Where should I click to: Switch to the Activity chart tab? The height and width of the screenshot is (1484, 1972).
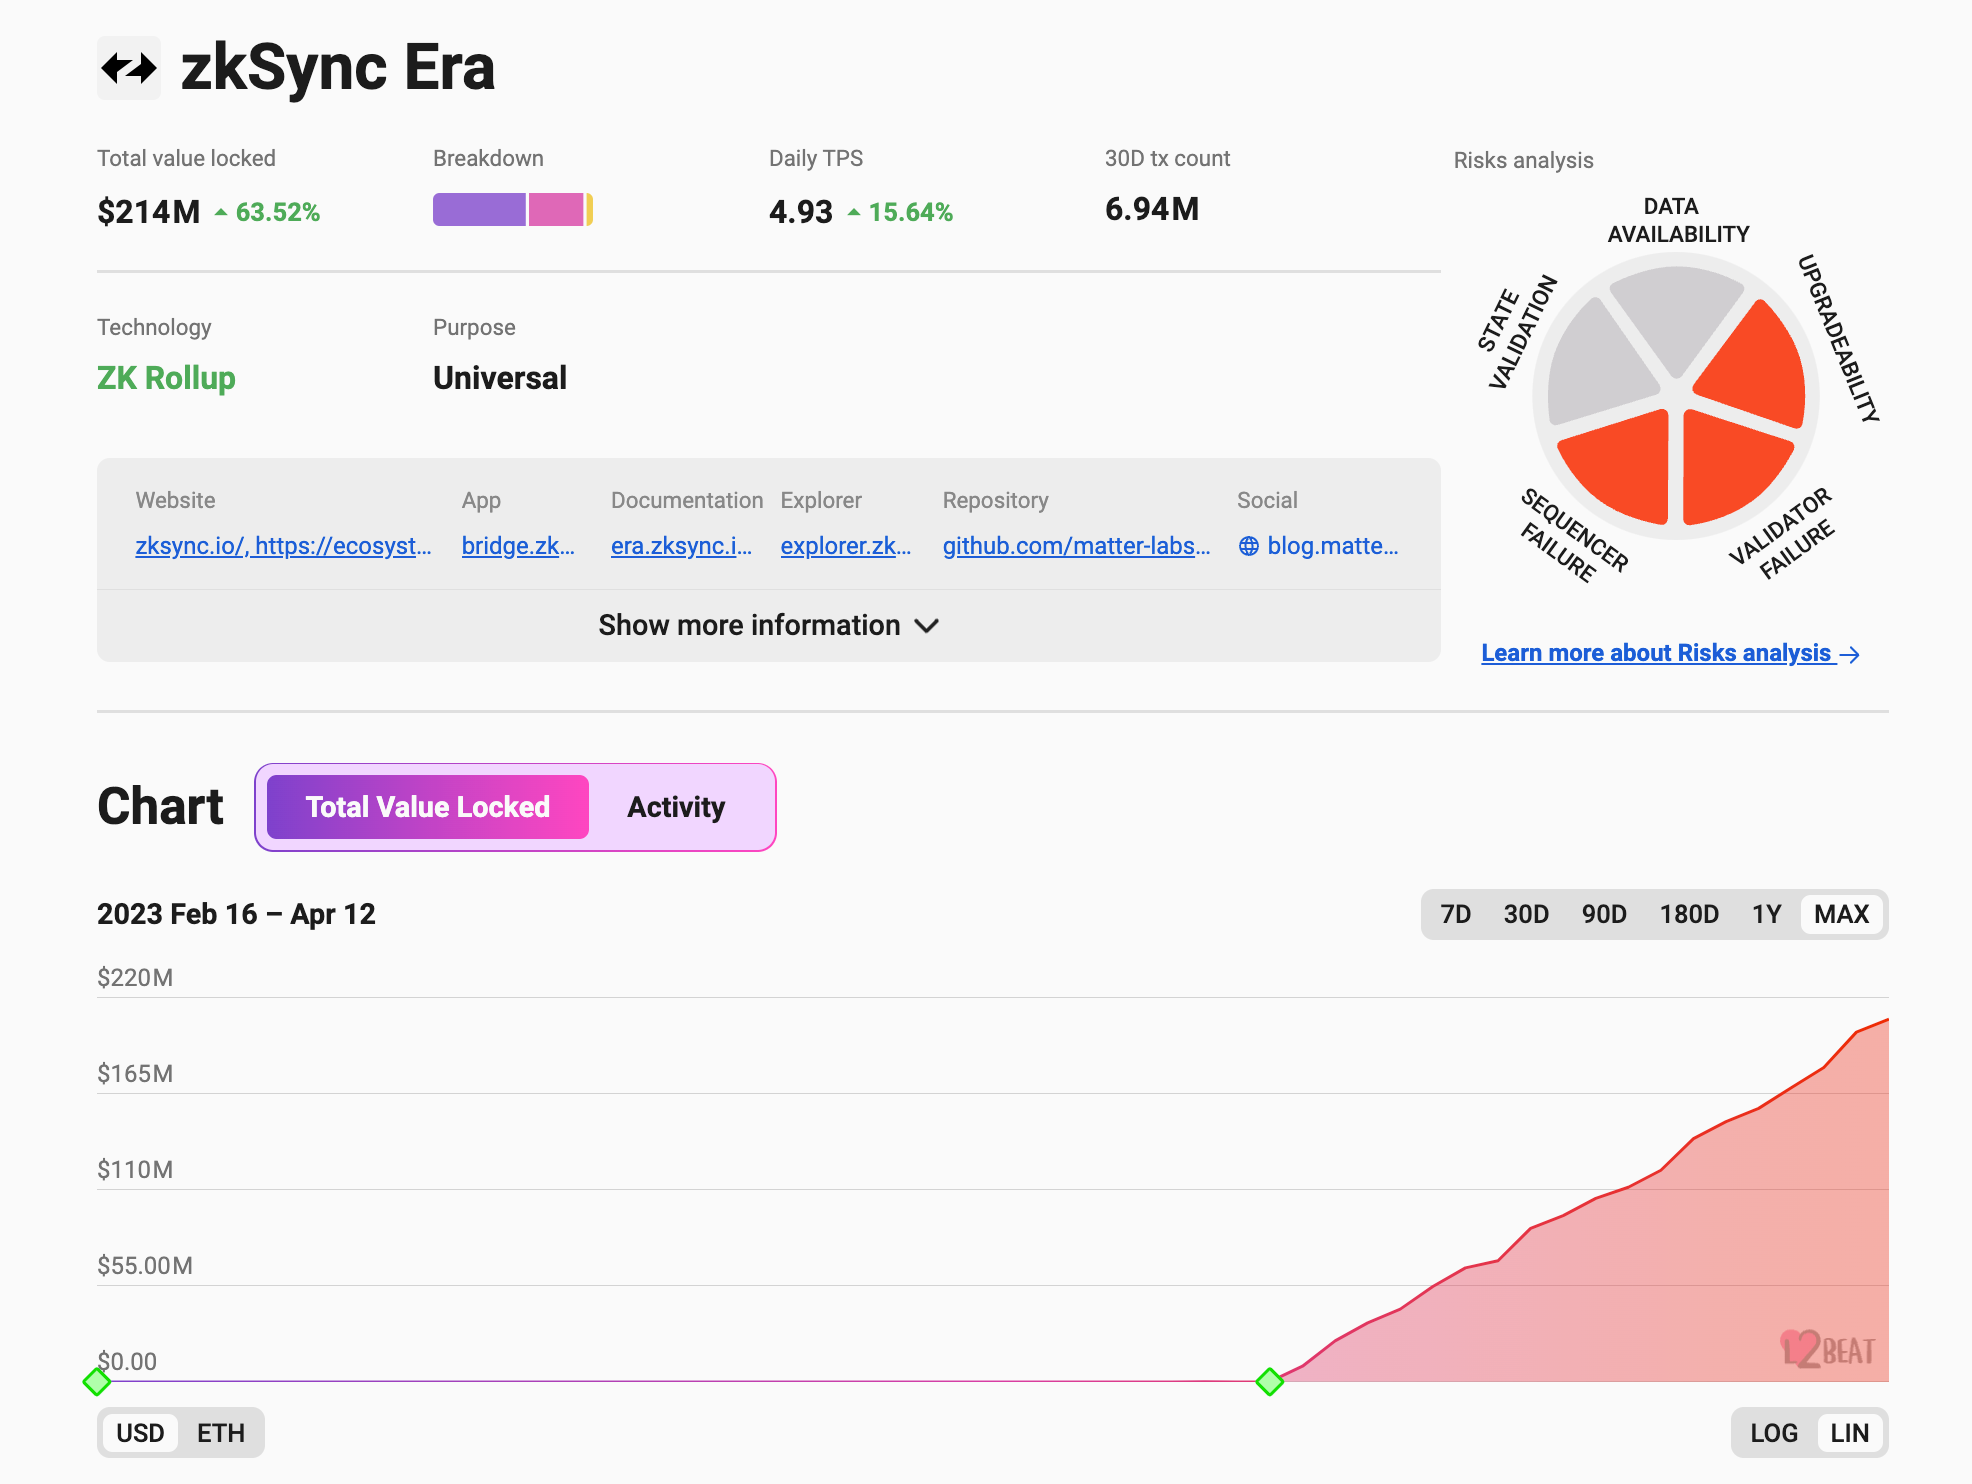(676, 807)
